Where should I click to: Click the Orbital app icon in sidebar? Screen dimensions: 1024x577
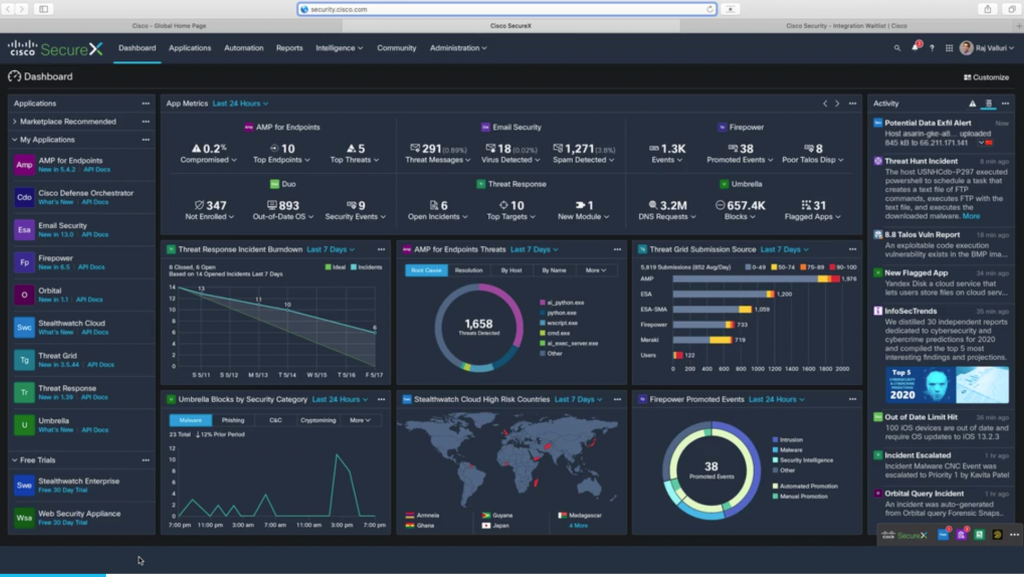click(x=24, y=294)
